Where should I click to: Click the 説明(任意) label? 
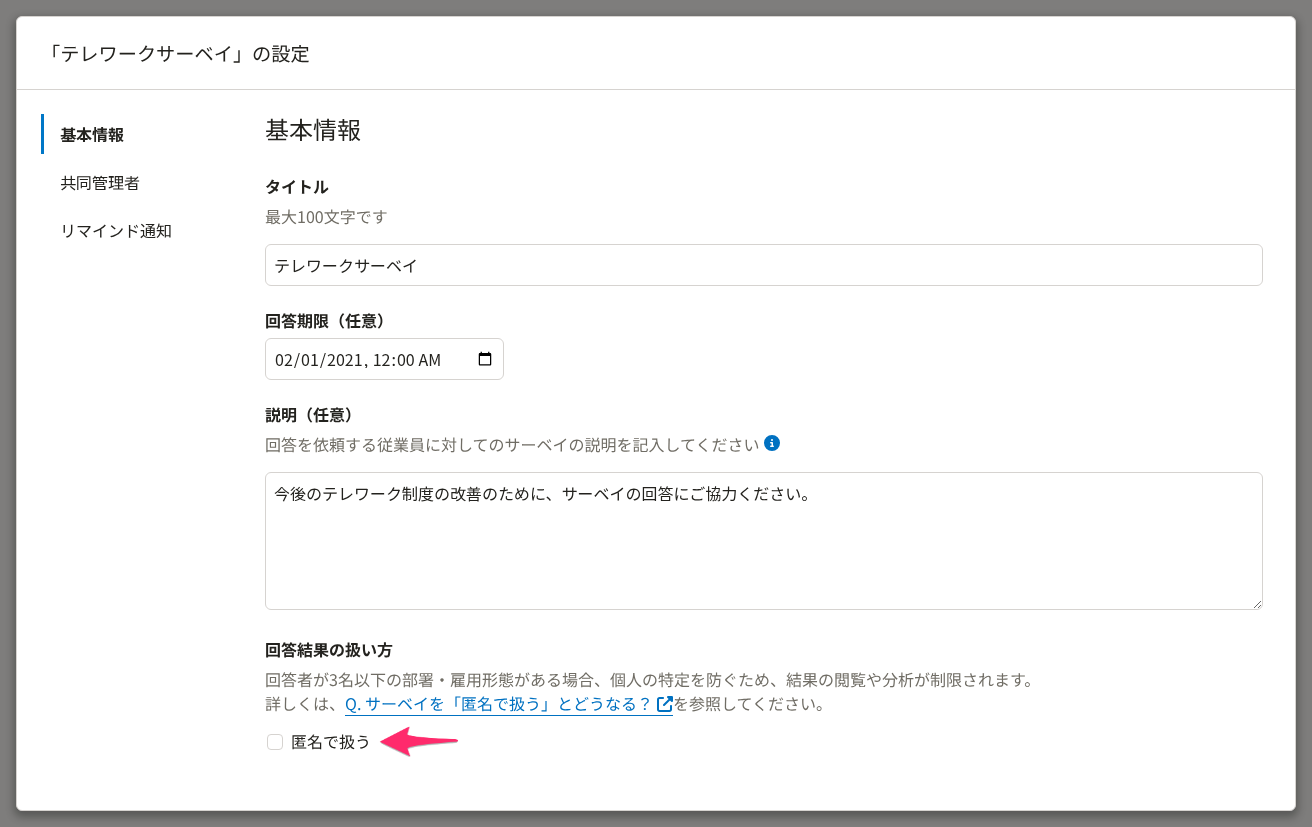310,414
